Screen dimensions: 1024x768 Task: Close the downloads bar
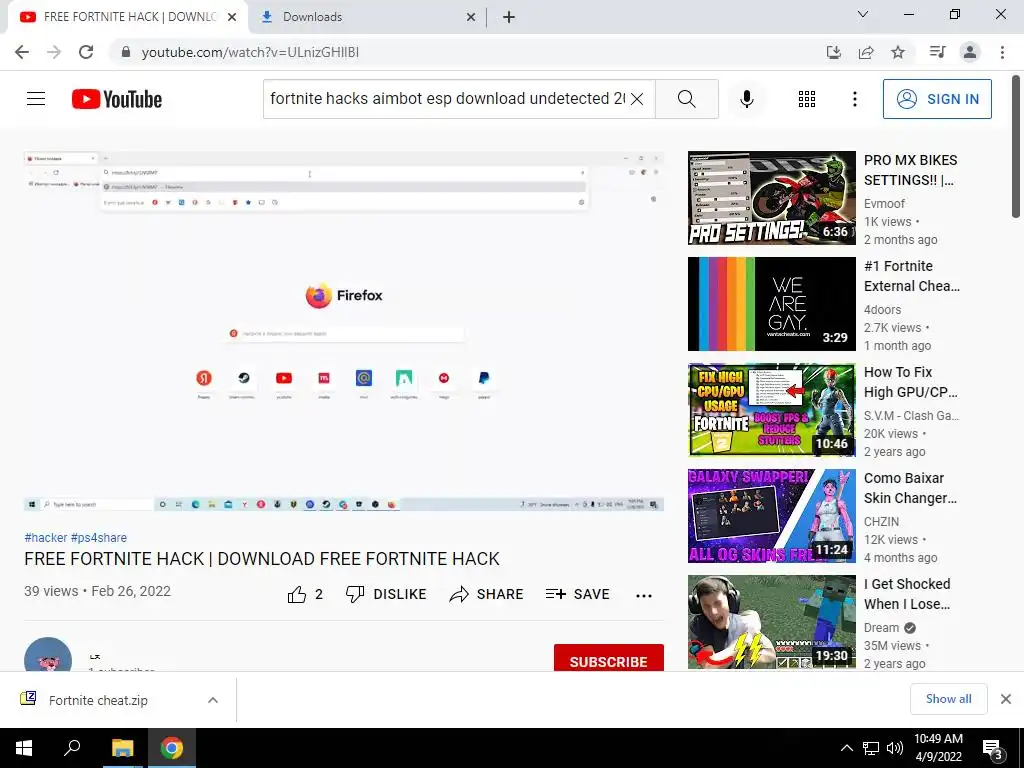(1006, 699)
